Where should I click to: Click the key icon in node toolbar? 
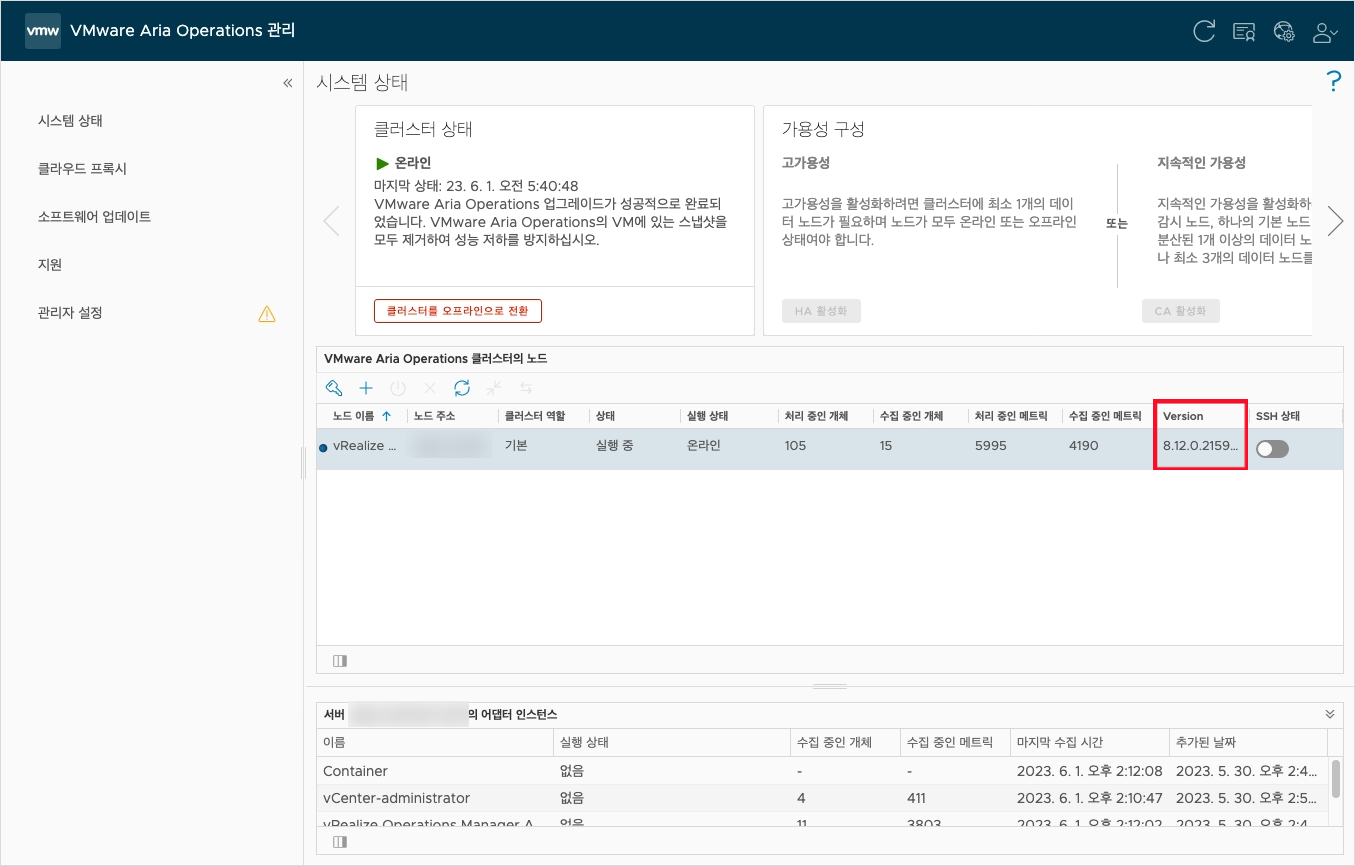(x=335, y=388)
